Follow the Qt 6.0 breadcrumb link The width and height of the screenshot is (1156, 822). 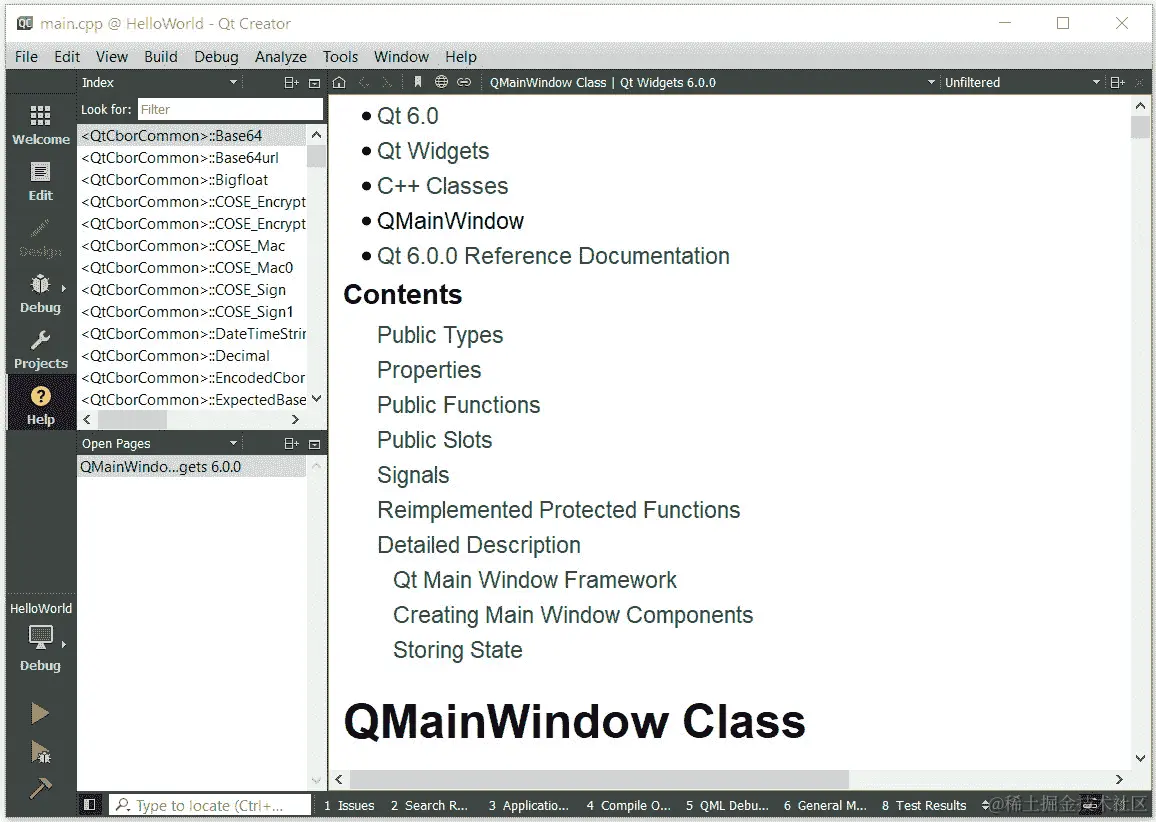click(408, 116)
